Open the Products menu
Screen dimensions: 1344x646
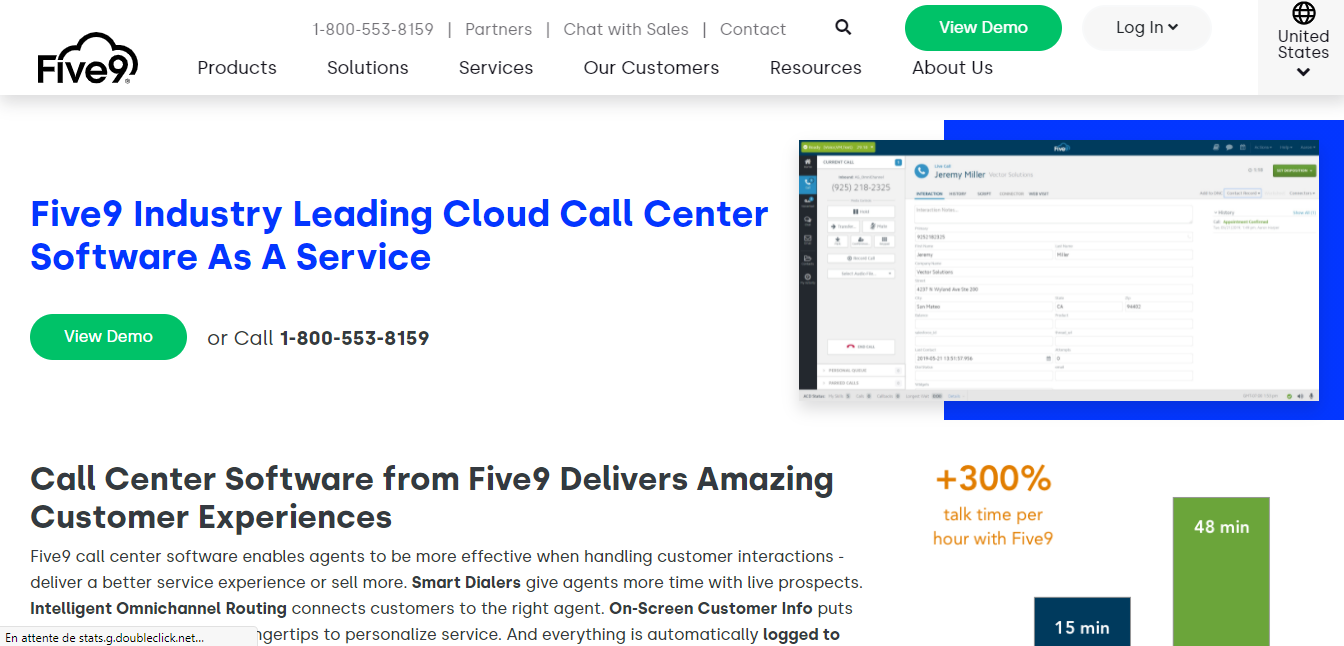tap(237, 68)
